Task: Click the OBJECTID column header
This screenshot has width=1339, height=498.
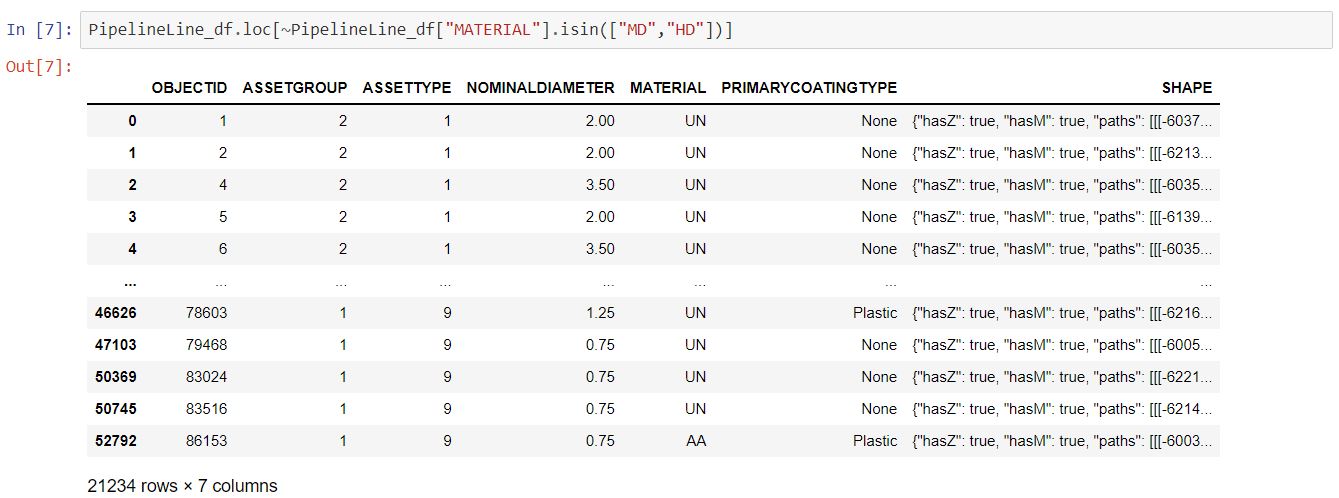Action: click(x=189, y=88)
